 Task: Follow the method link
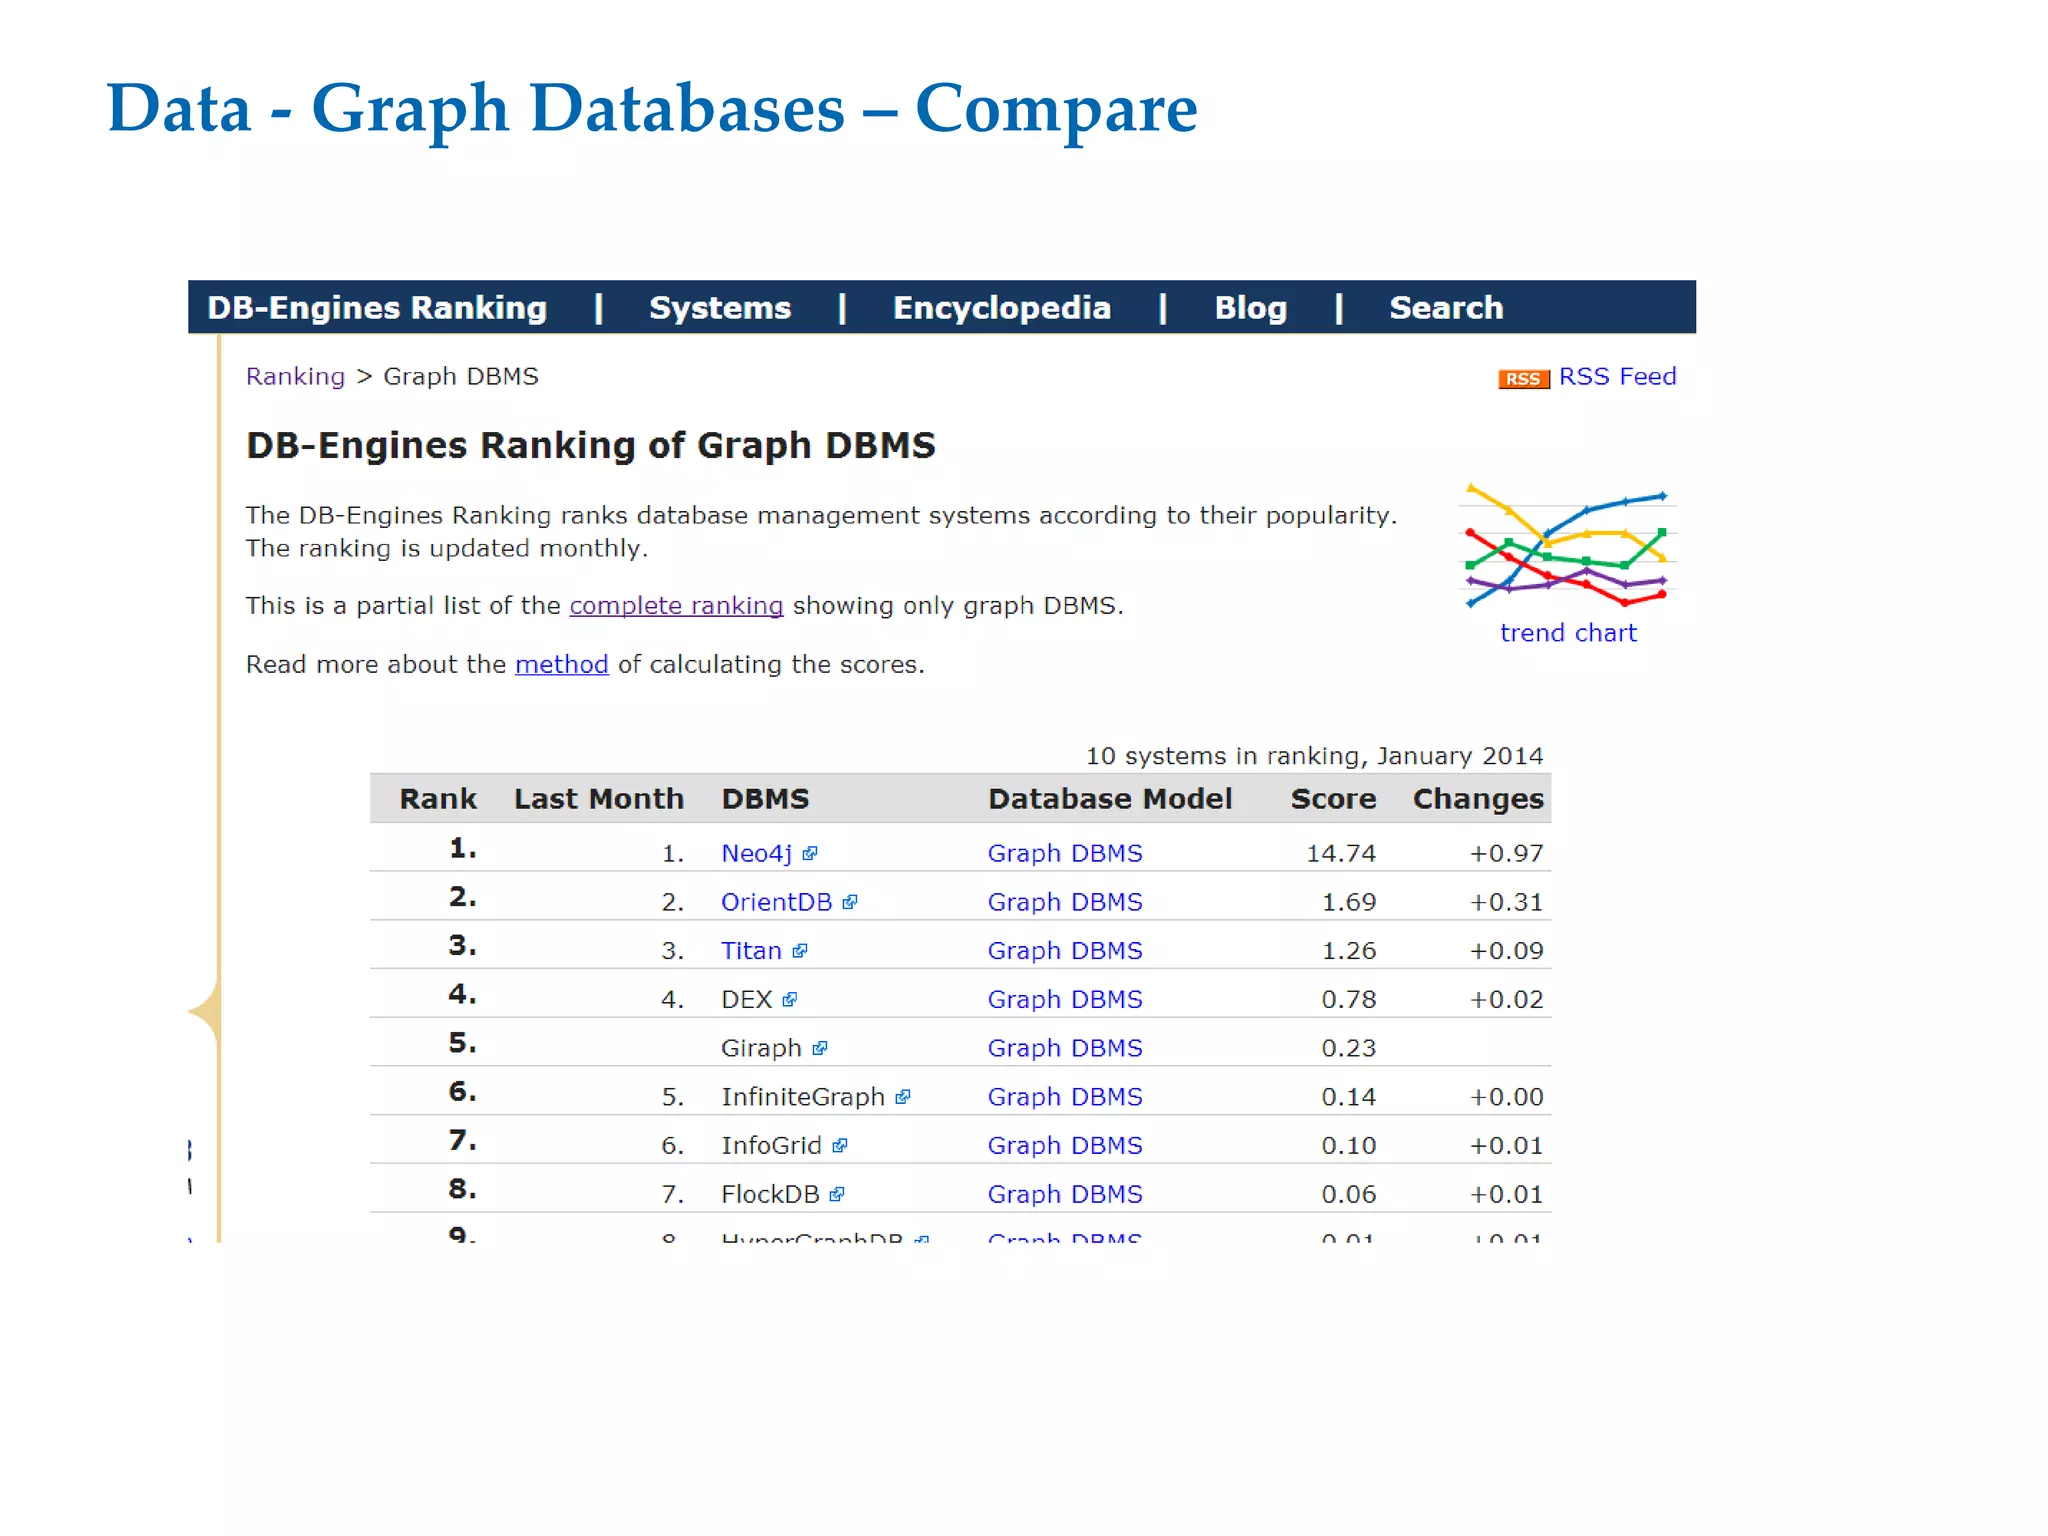(561, 665)
